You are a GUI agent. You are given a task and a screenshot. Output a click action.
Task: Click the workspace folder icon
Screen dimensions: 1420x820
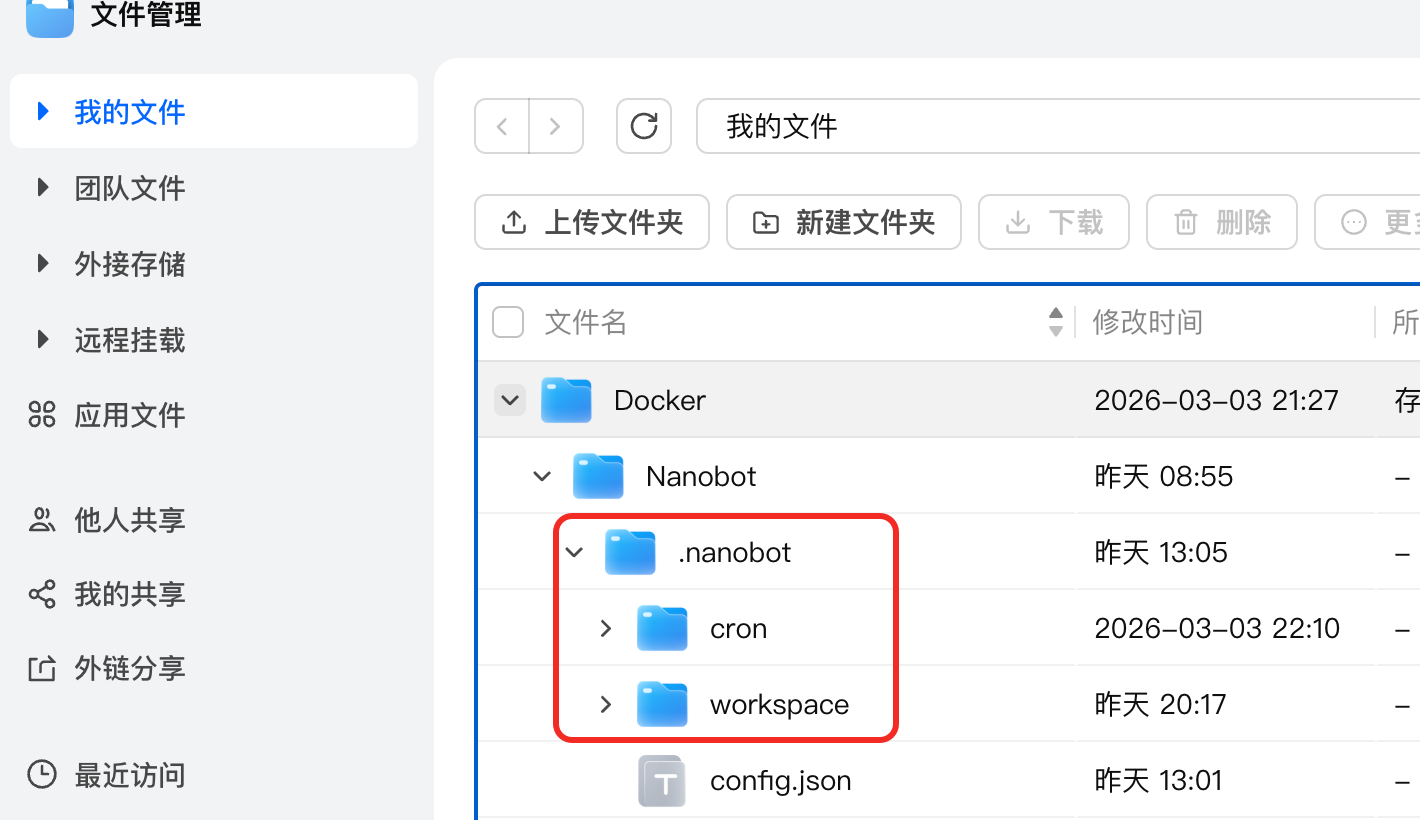(662, 704)
